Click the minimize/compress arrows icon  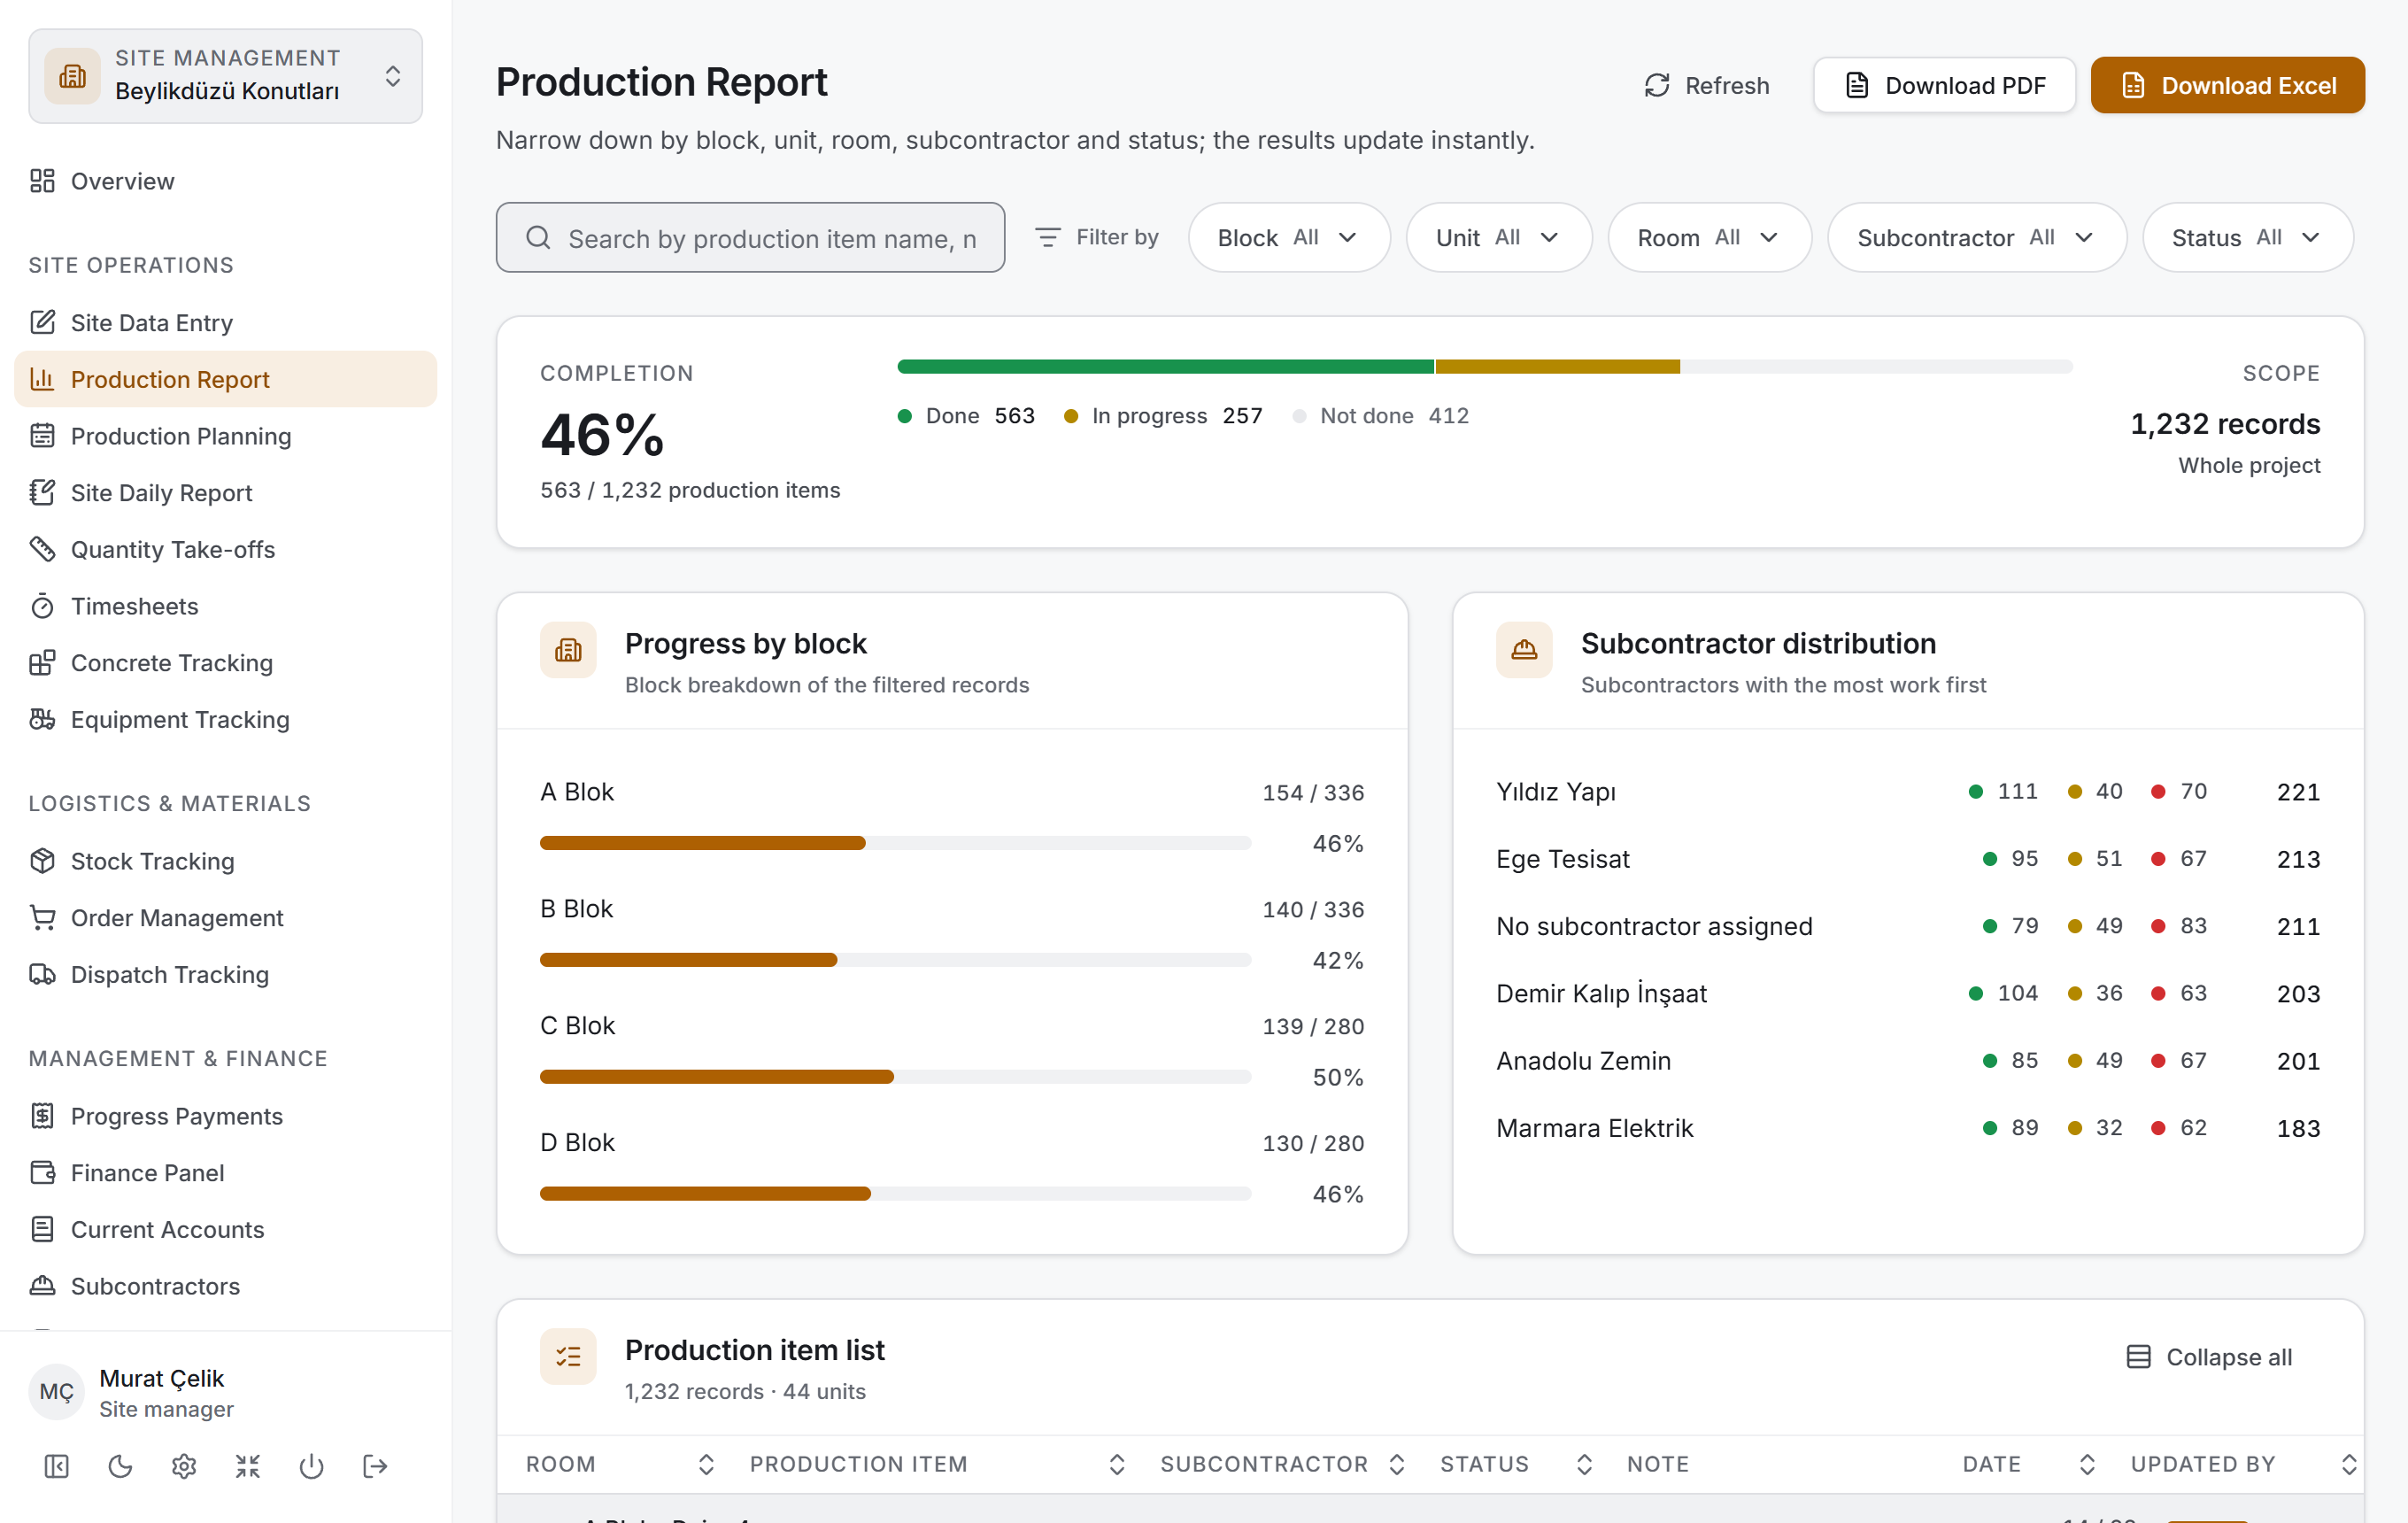click(x=248, y=1466)
